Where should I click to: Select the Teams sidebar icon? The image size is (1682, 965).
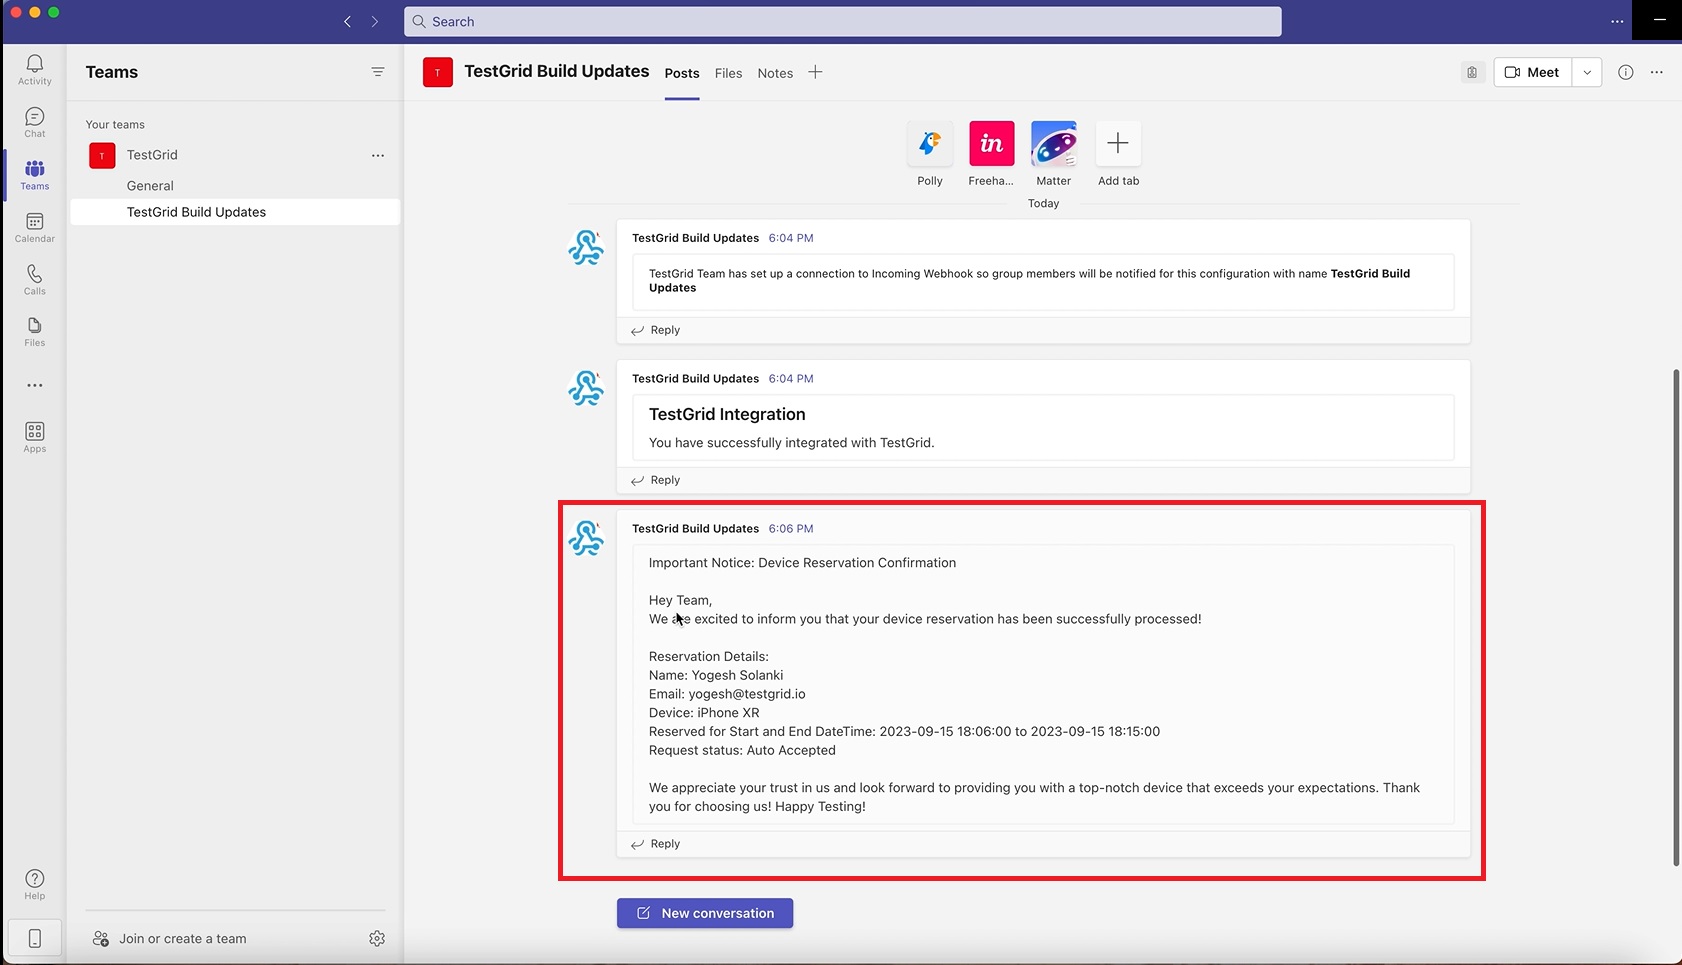click(x=34, y=175)
